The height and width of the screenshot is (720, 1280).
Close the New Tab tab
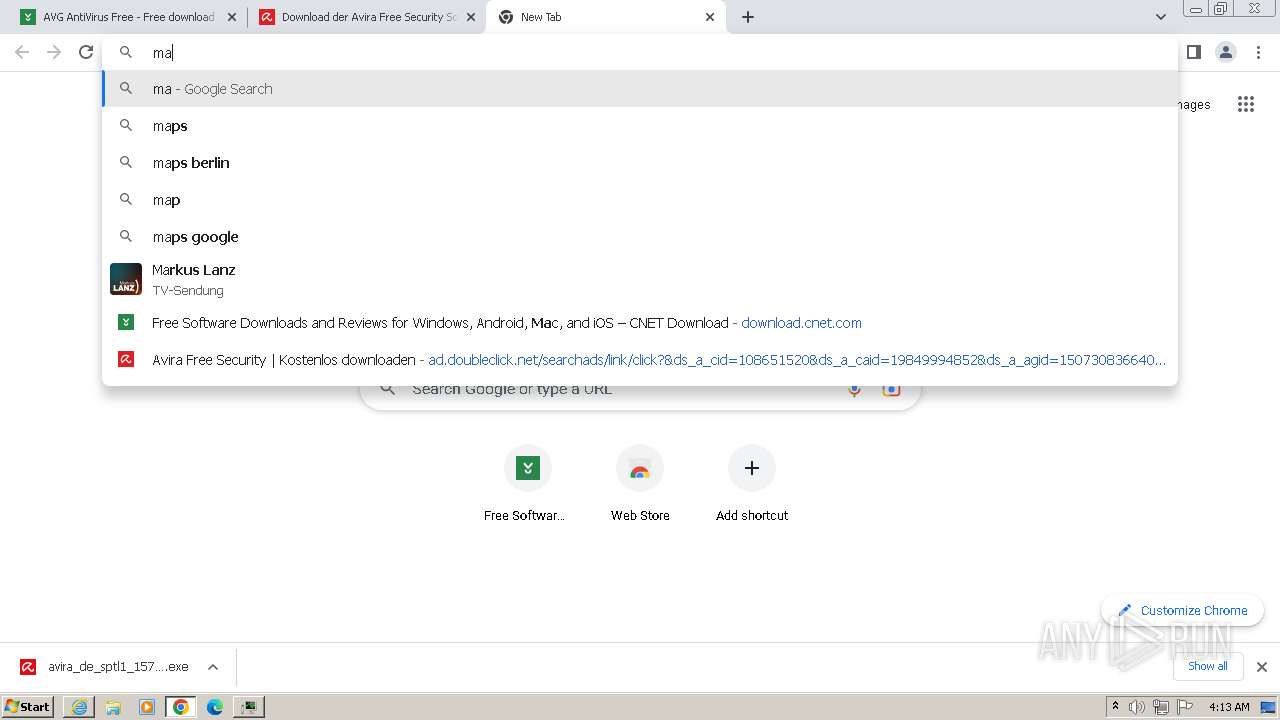tap(710, 17)
